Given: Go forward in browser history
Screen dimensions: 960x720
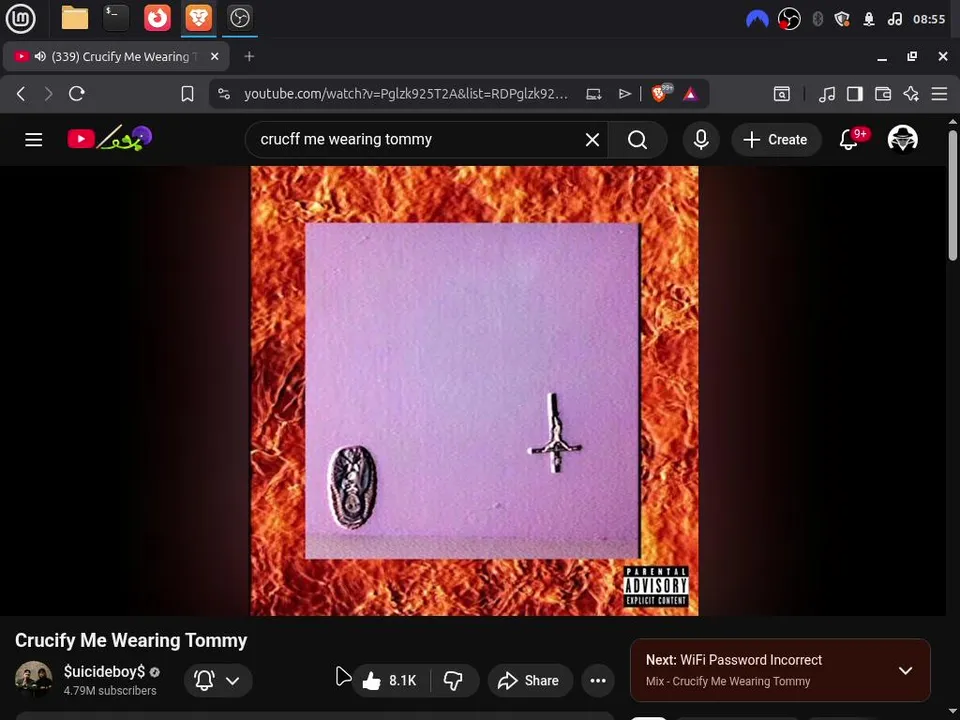Looking at the screenshot, I should (x=48, y=94).
